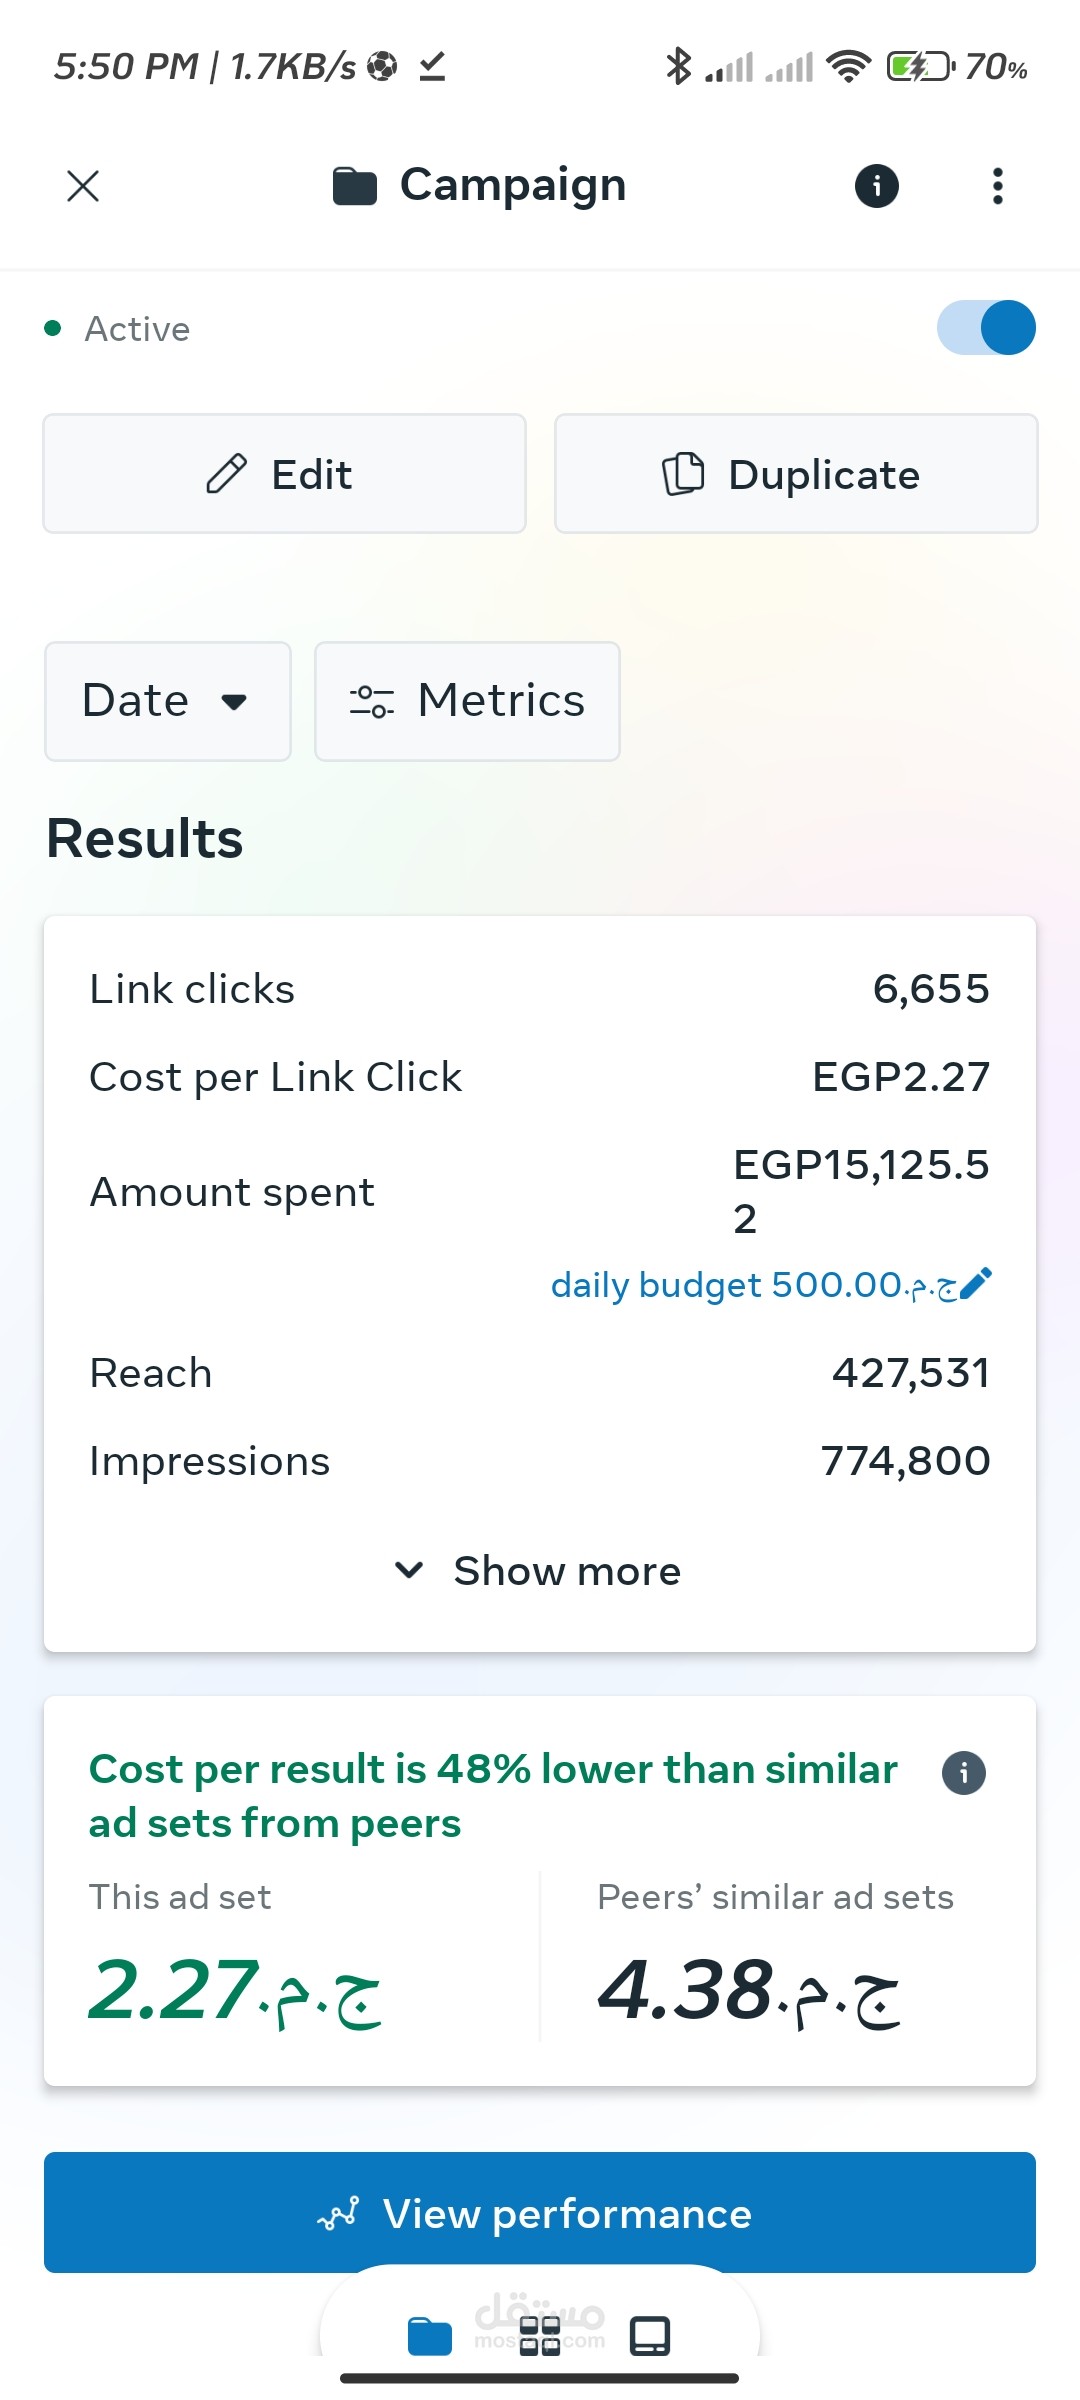The width and height of the screenshot is (1080, 2400).
Task: Open info icon beside cost per result
Action: click(964, 1773)
